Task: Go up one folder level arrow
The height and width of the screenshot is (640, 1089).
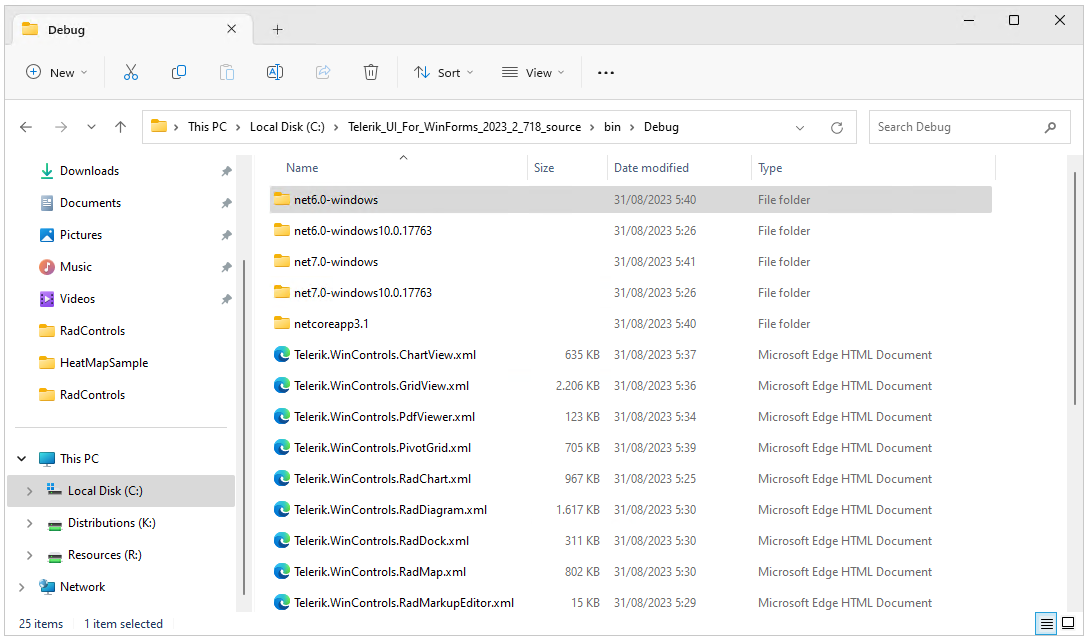Action: coord(120,127)
